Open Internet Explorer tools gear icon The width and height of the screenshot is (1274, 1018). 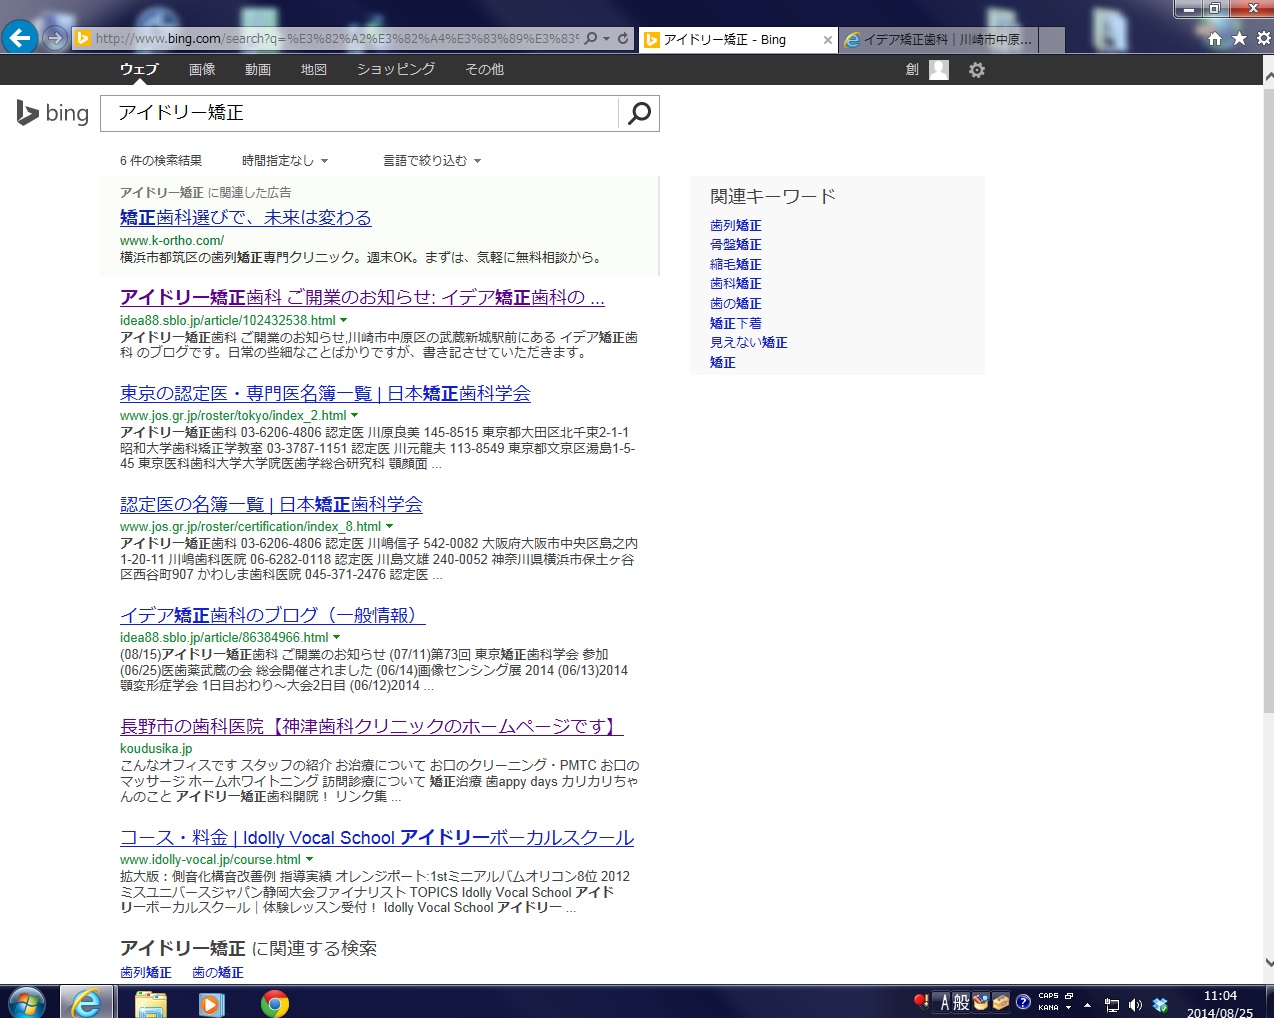pos(1264,39)
